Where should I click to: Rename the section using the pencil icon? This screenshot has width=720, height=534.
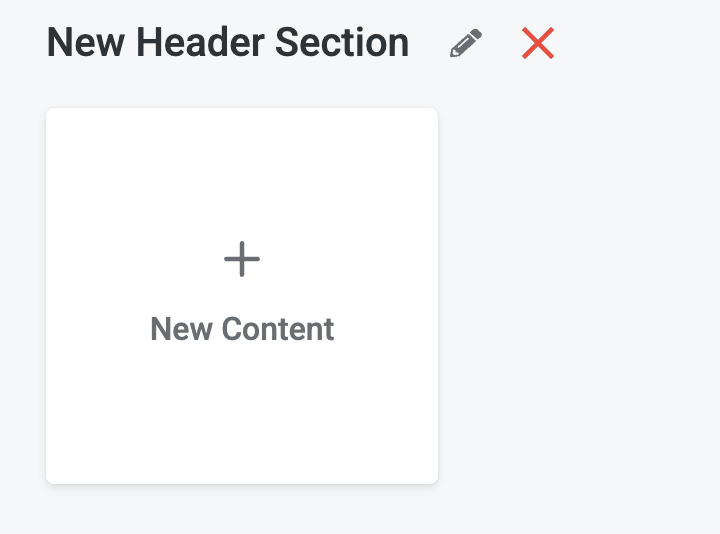466,44
